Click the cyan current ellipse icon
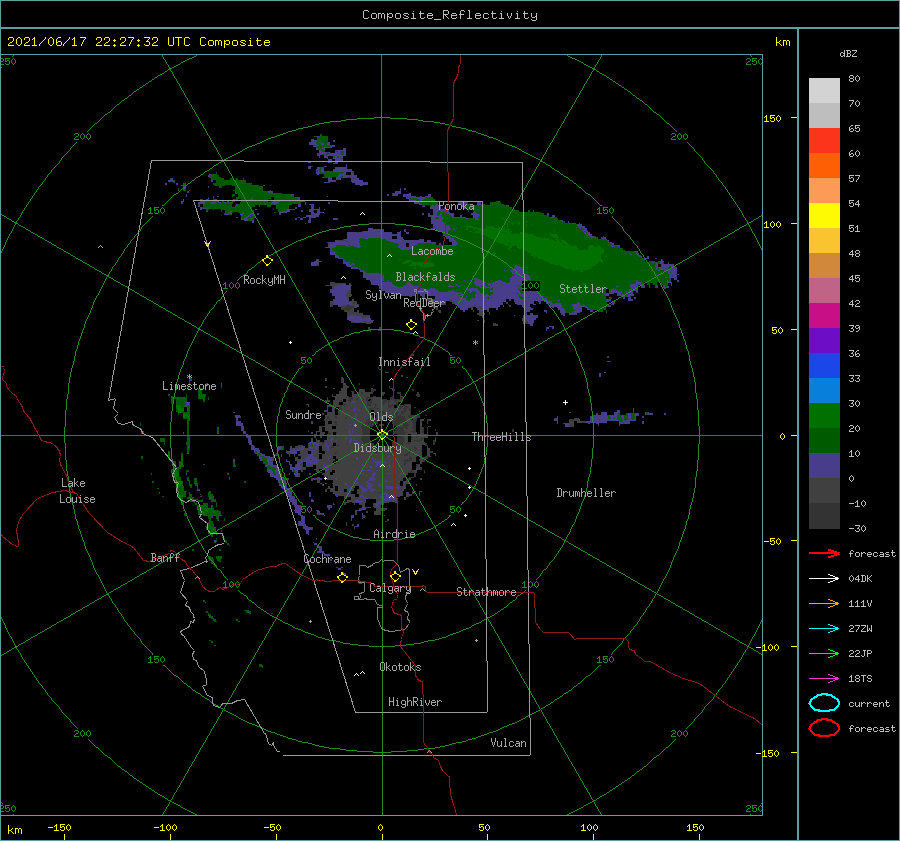Image resolution: width=900 pixels, height=841 pixels. point(824,703)
